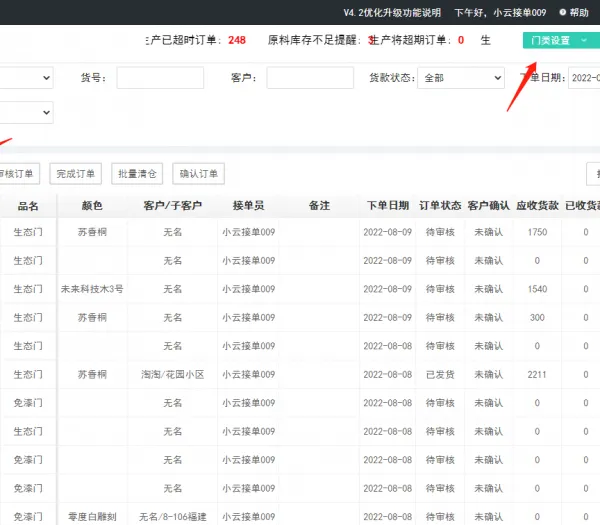Click the 原料库存不足提醒 label

pos(313,40)
